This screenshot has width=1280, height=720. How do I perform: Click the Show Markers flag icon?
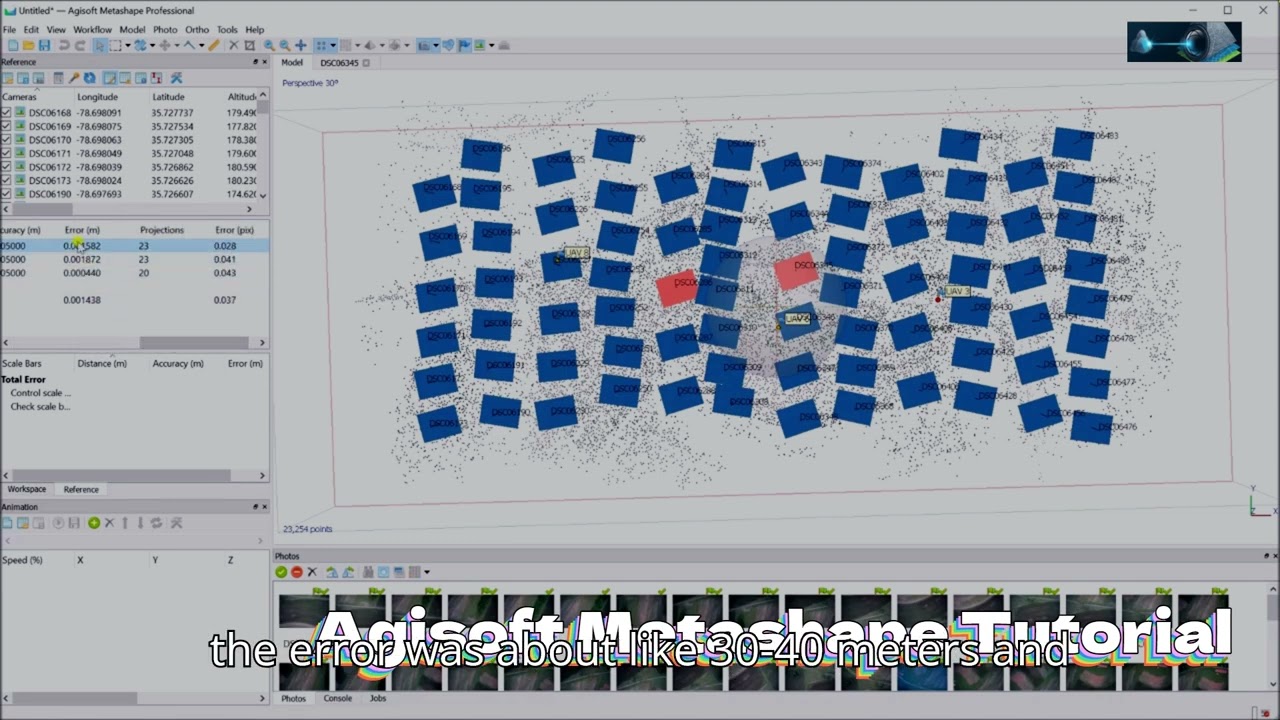(x=463, y=45)
